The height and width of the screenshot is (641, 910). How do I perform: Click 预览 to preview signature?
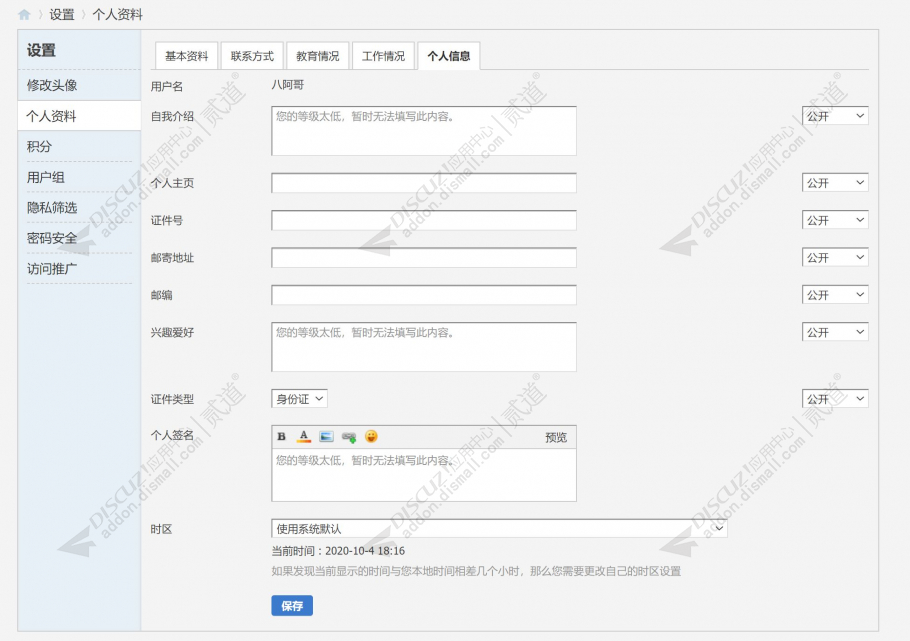coord(555,437)
